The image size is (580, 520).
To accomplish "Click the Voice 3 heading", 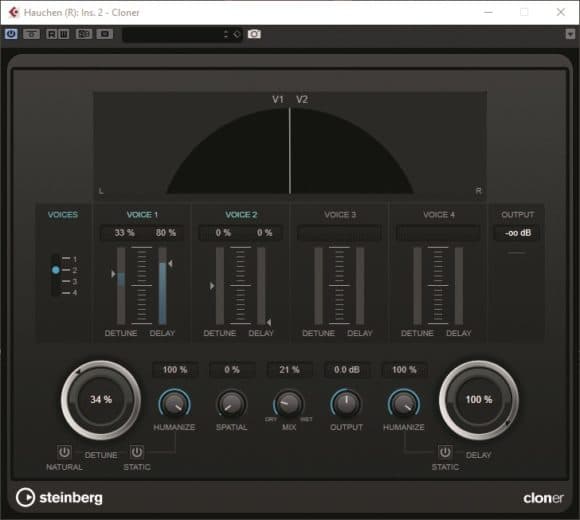I will tap(340, 215).
